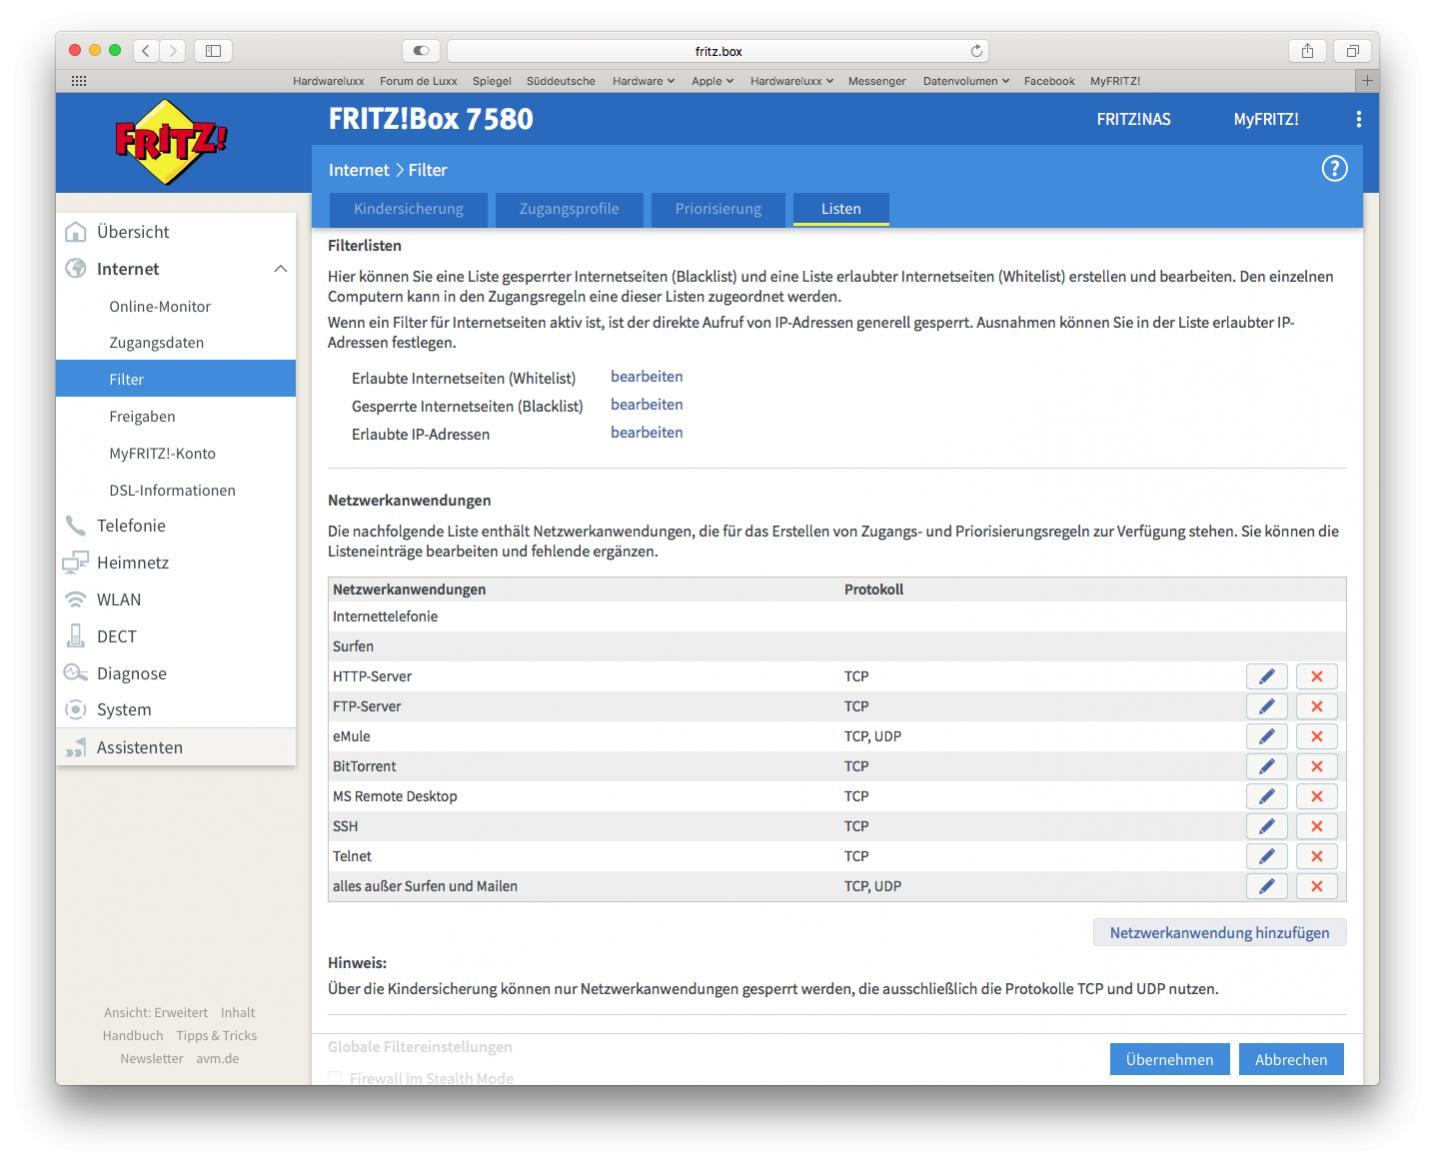Open the help question mark icon
This screenshot has height=1165, width=1435.
[x=1334, y=169]
